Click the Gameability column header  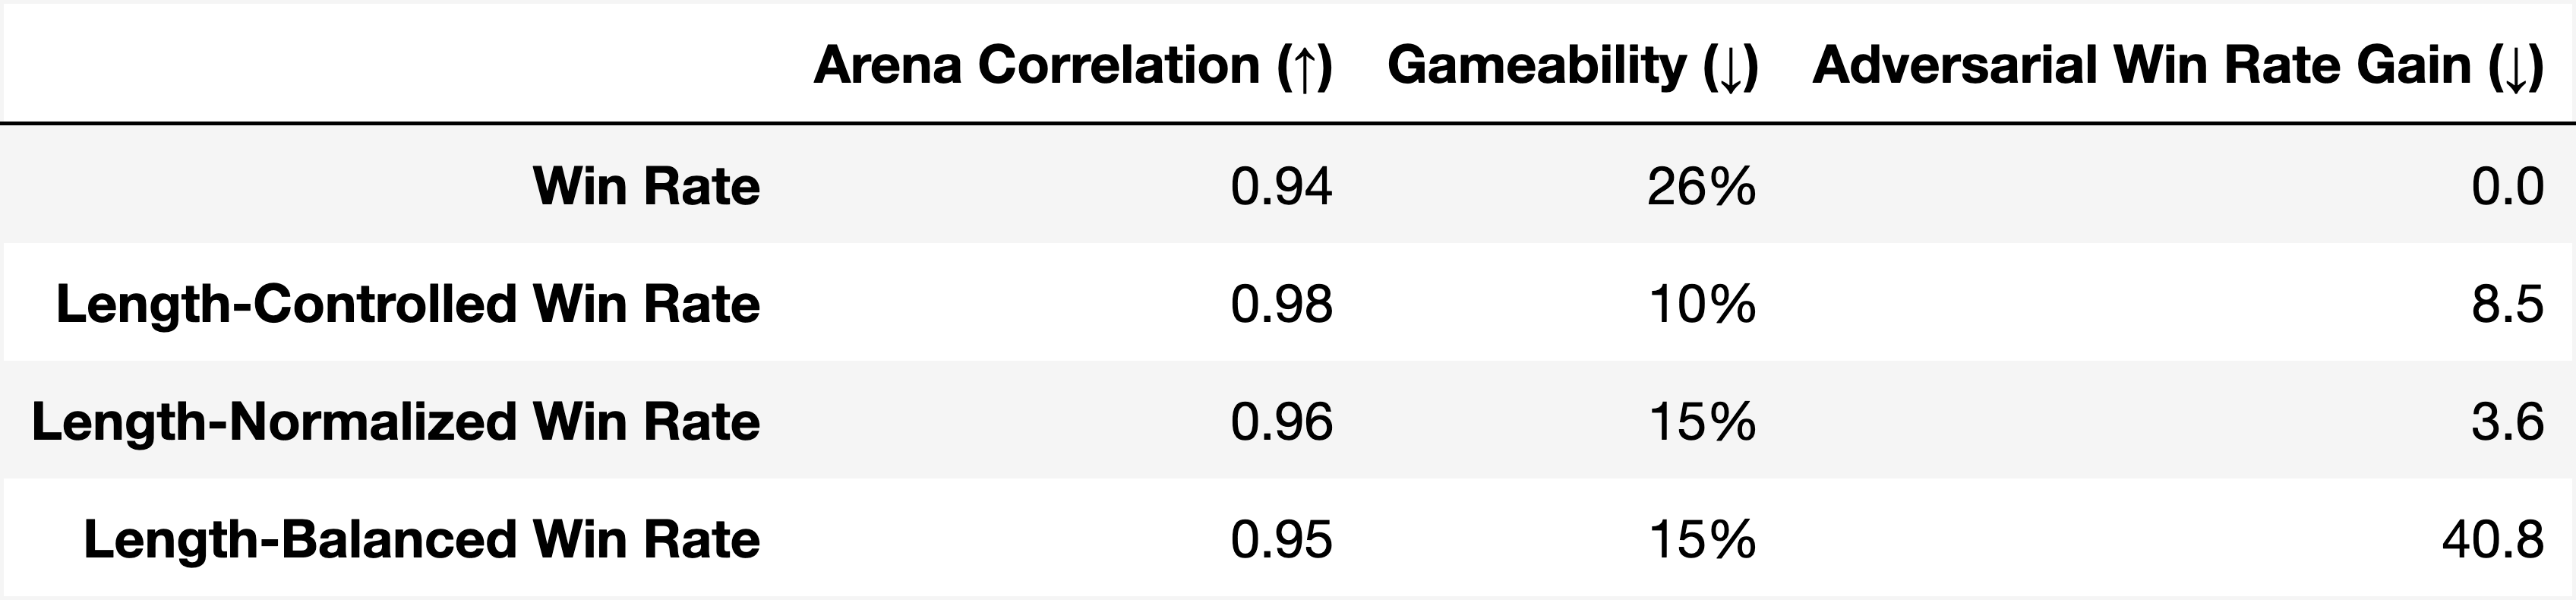coord(1572,66)
